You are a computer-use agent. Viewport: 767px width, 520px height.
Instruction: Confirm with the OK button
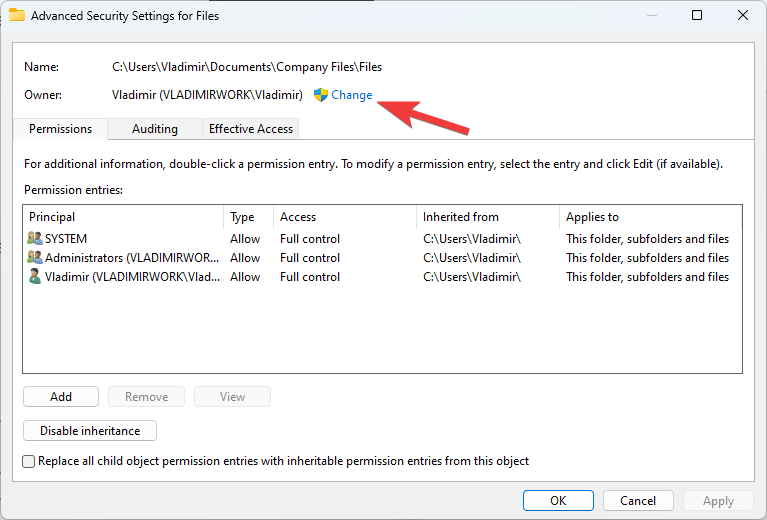[558, 501]
